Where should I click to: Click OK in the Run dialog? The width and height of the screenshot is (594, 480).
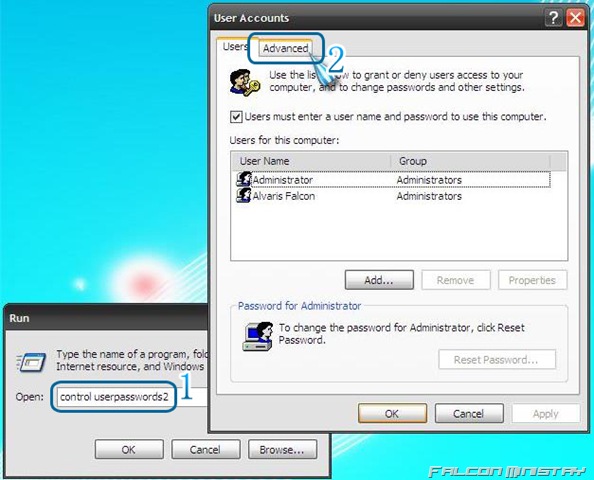(x=129, y=449)
